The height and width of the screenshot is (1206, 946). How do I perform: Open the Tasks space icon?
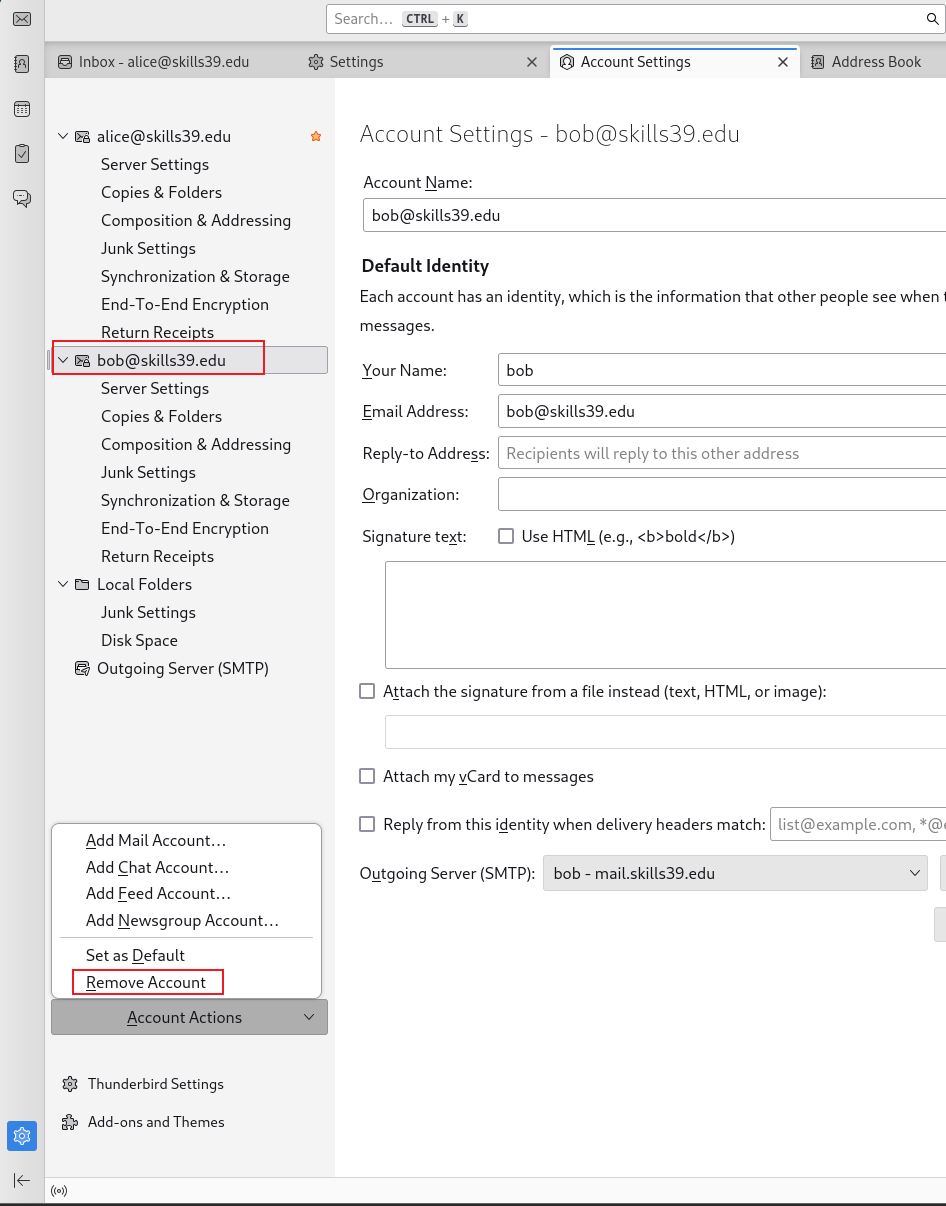(21, 154)
